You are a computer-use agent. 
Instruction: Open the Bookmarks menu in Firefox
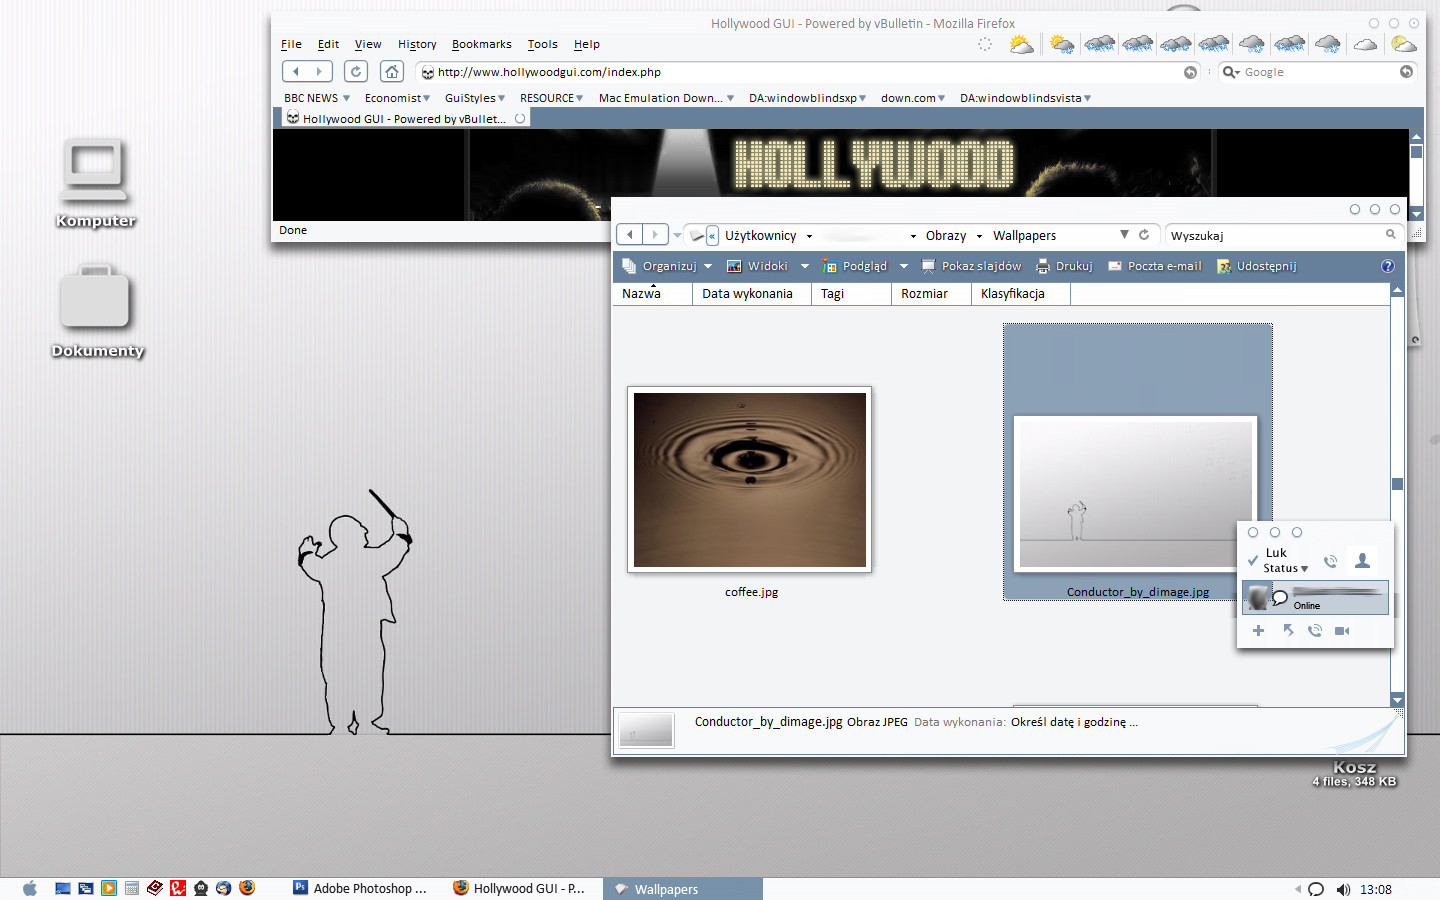pos(481,44)
